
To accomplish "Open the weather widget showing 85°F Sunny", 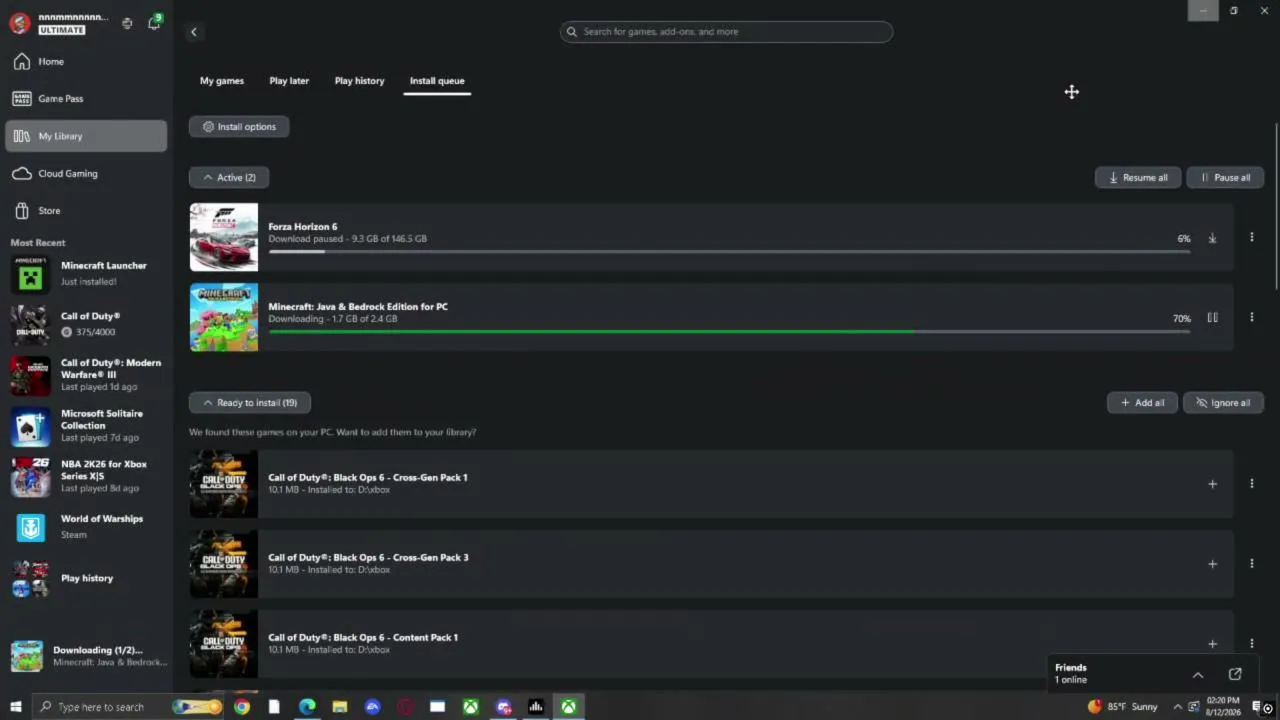I will click(x=1123, y=707).
